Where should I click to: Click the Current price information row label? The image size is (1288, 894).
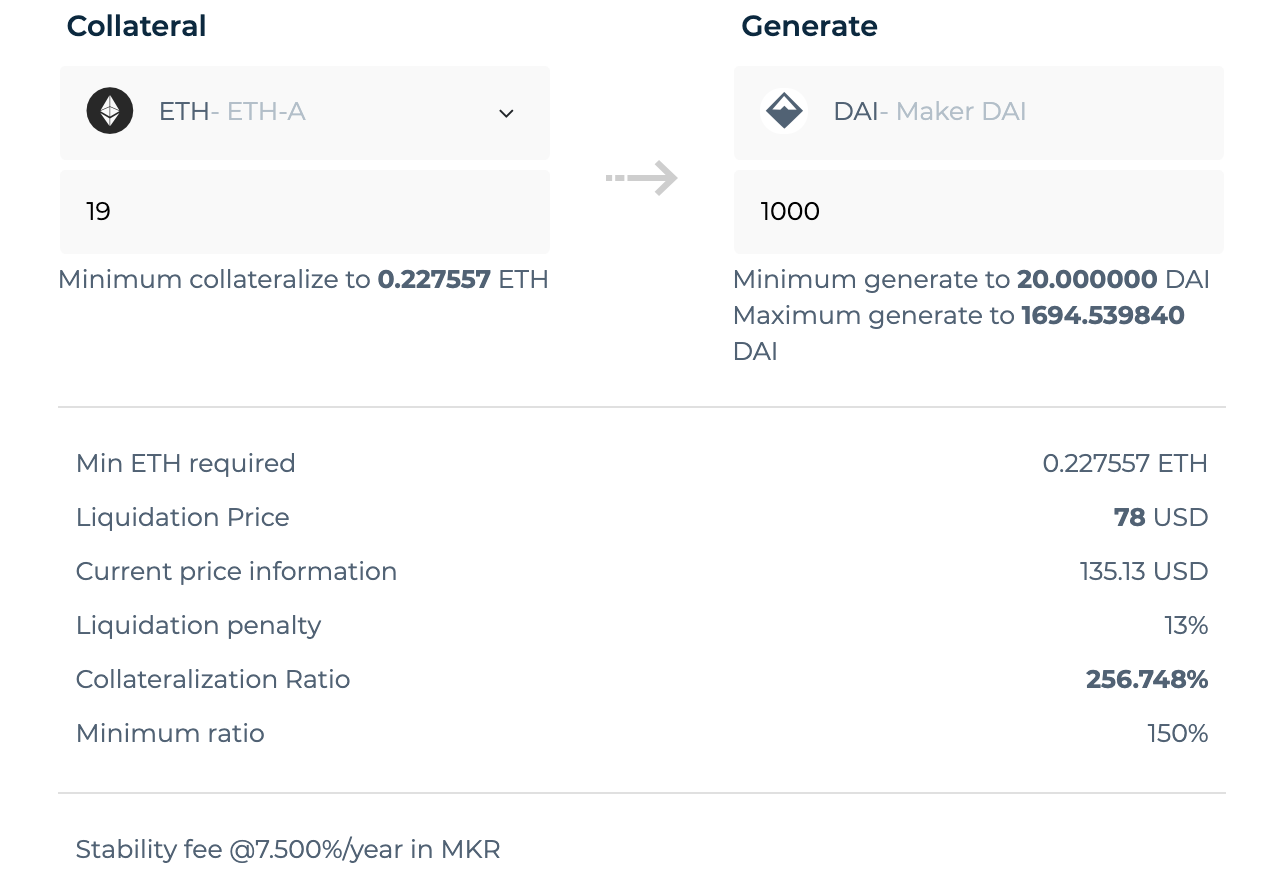pyautogui.click(x=236, y=571)
